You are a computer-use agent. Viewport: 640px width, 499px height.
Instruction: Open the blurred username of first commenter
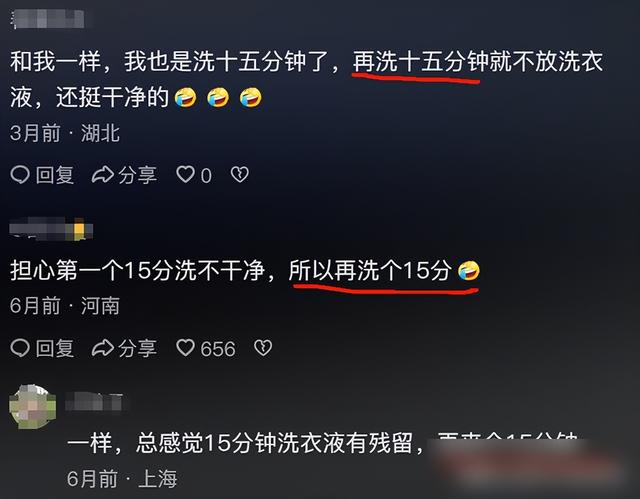[47, 19]
